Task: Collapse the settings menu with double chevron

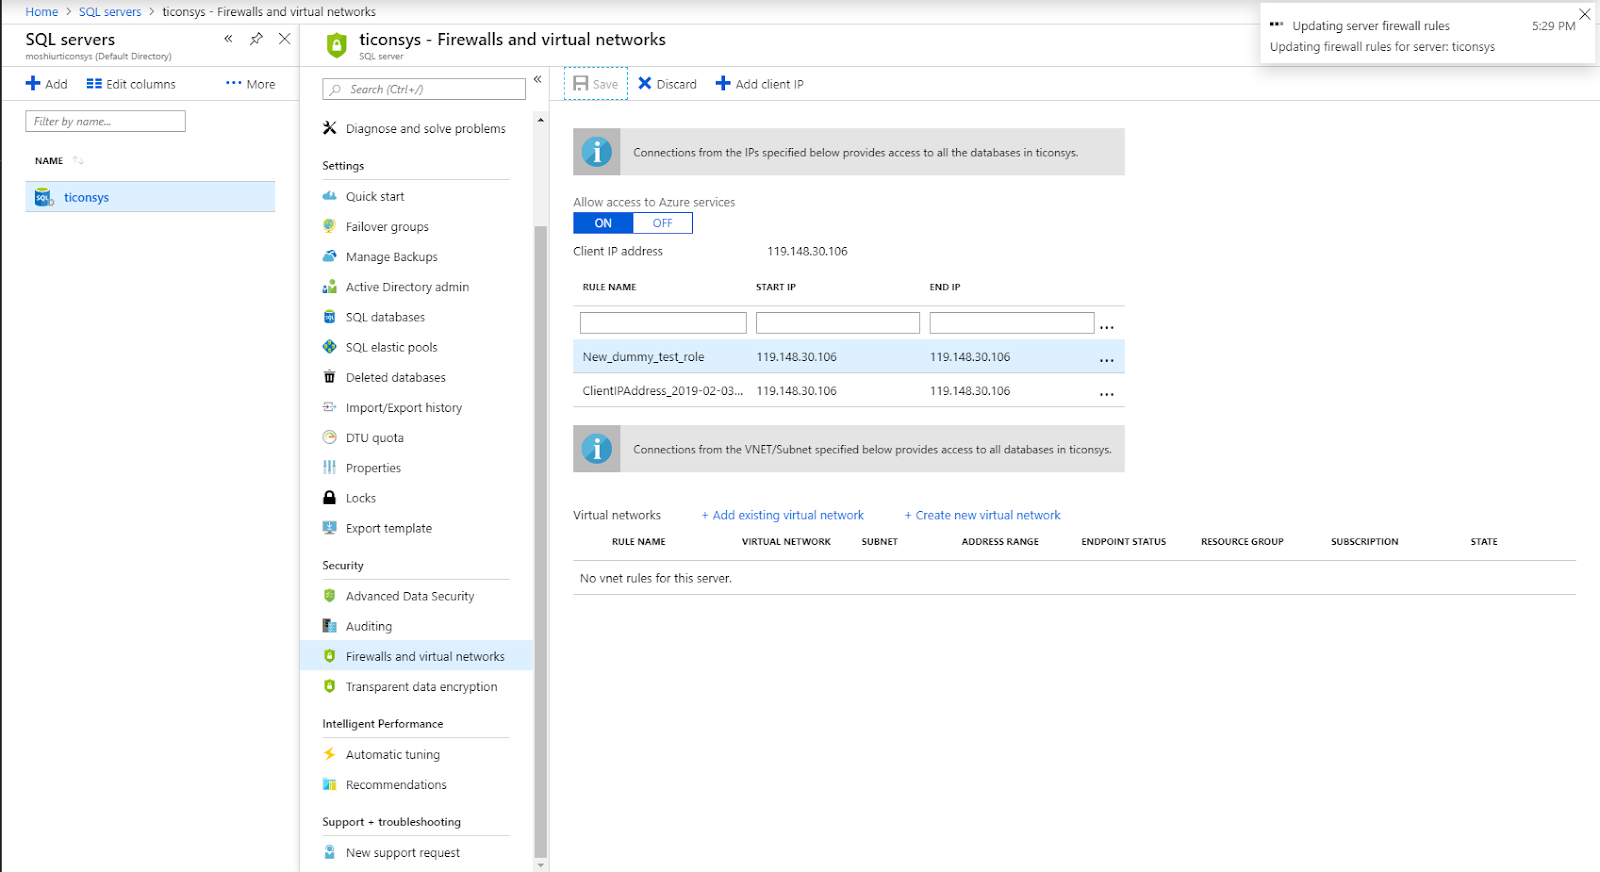Action: coord(537,79)
